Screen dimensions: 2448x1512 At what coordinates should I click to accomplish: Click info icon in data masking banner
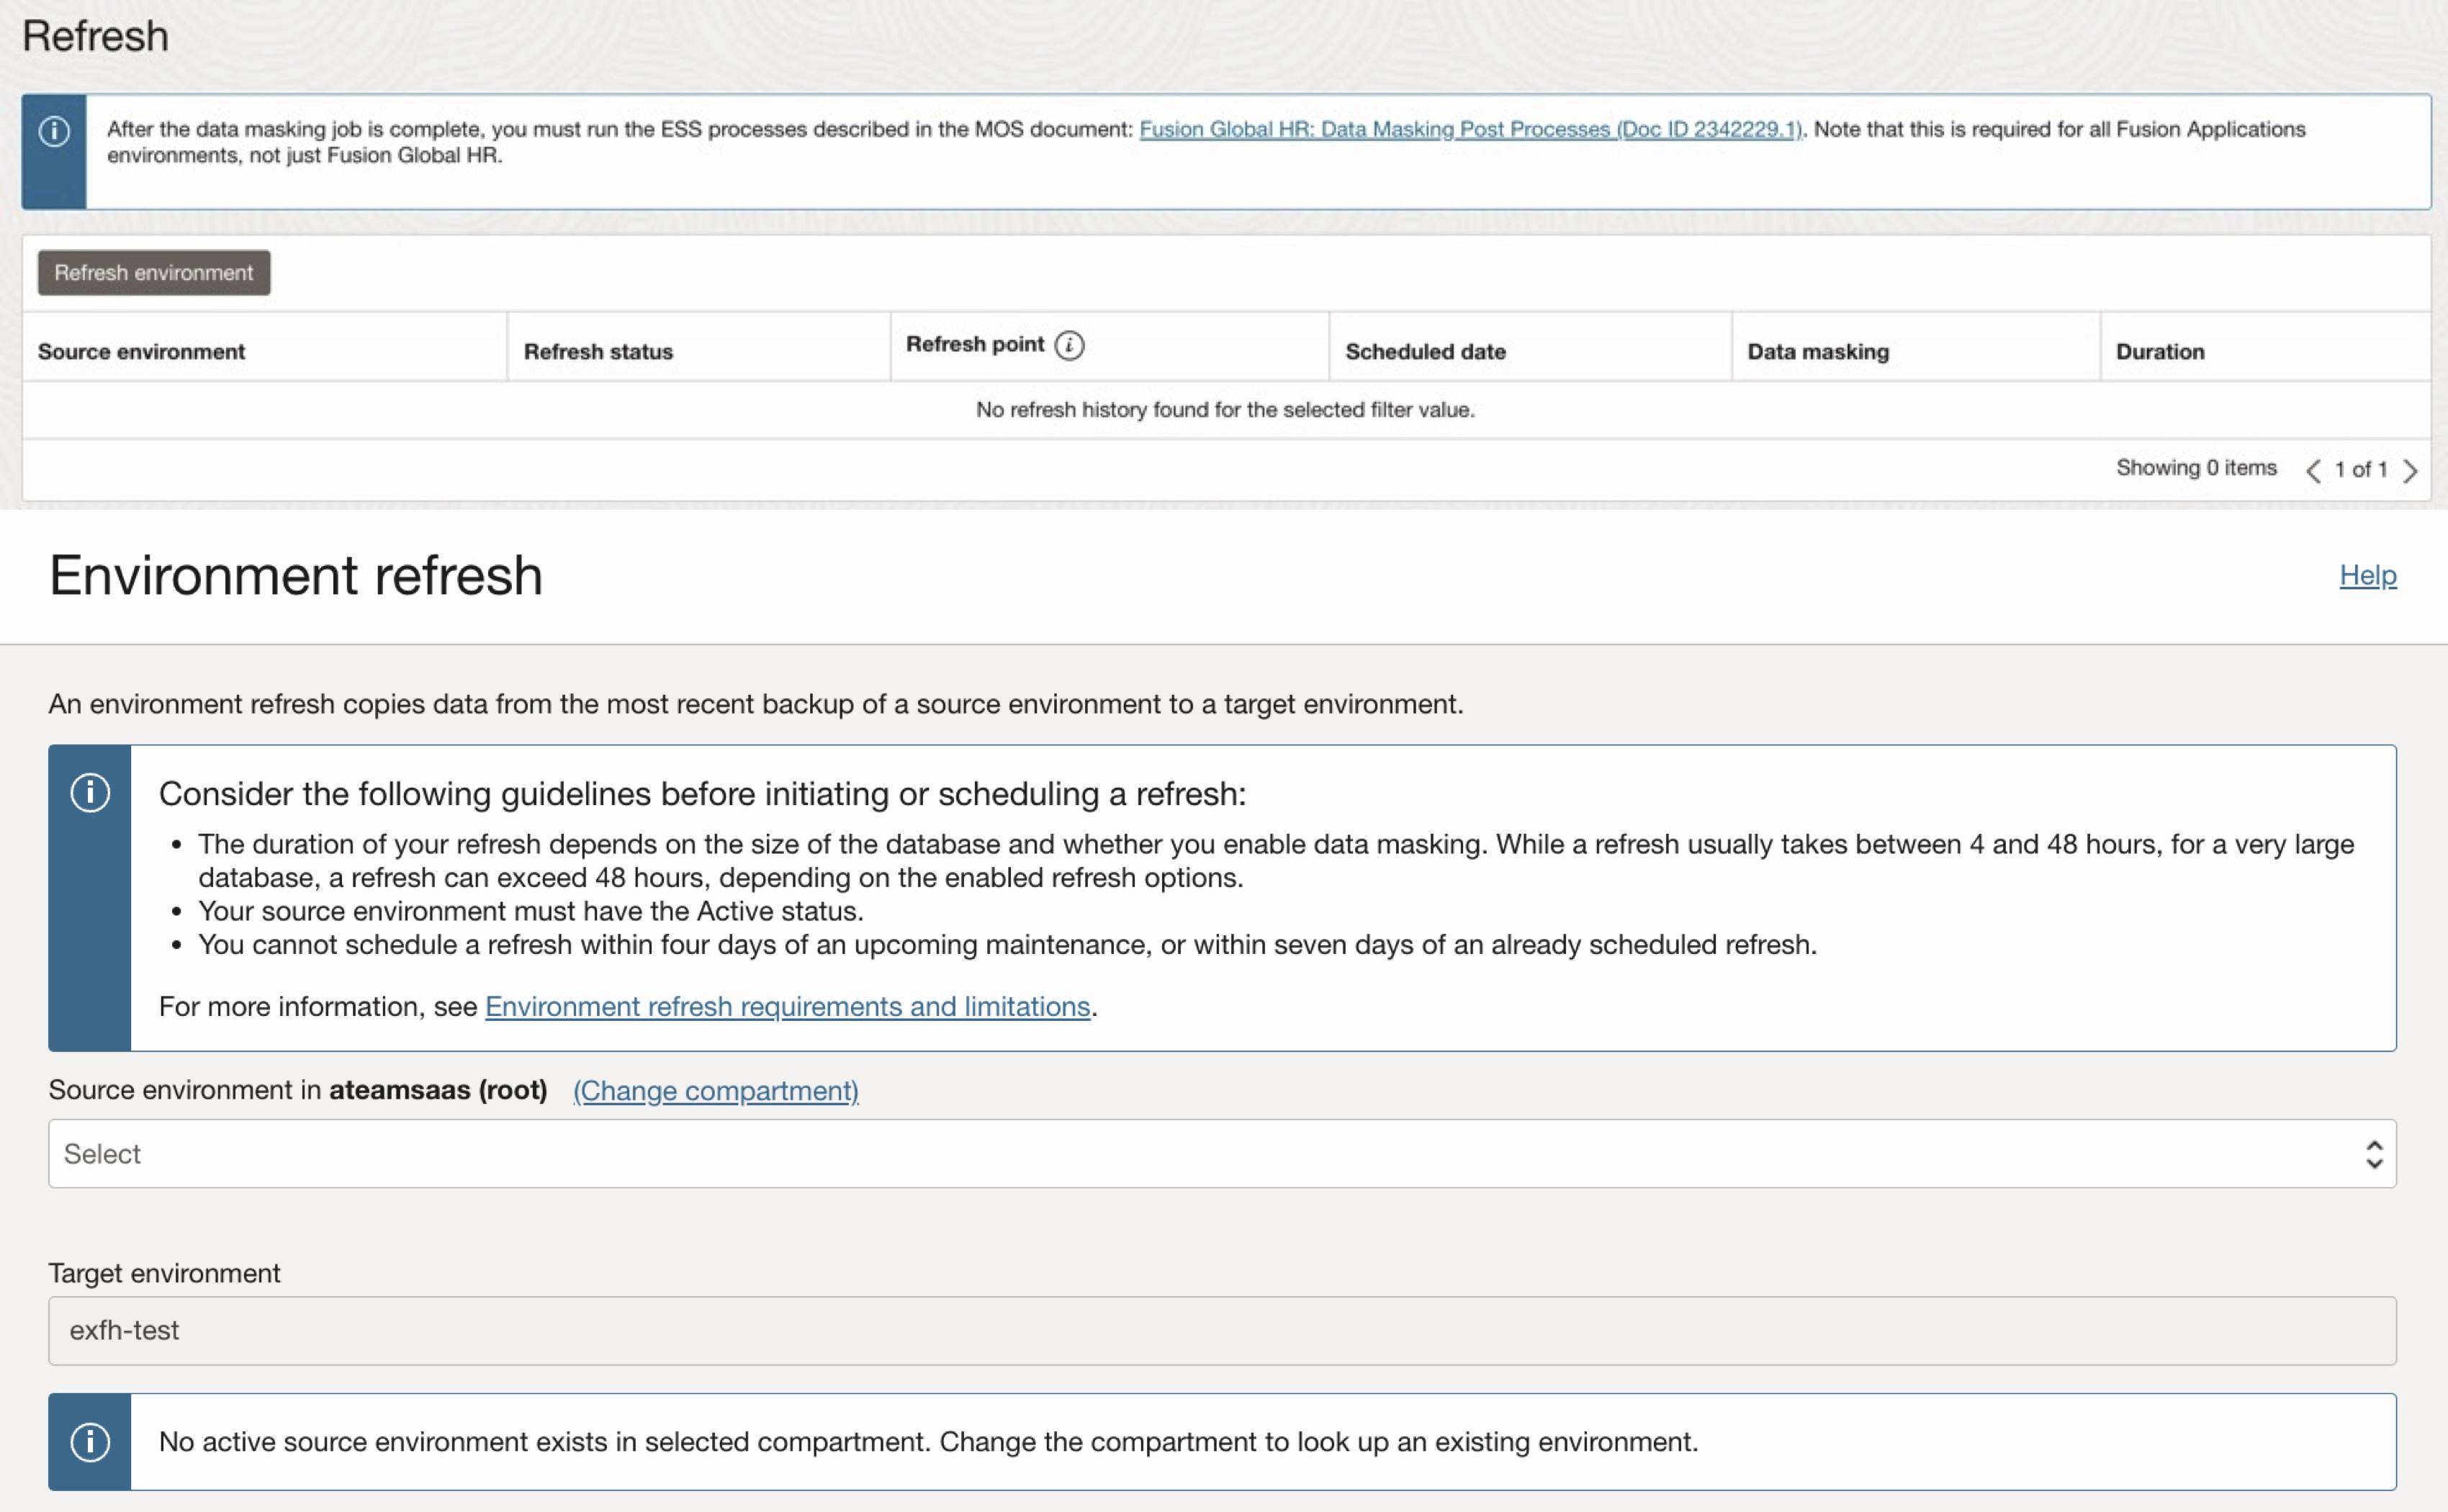click(54, 131)
